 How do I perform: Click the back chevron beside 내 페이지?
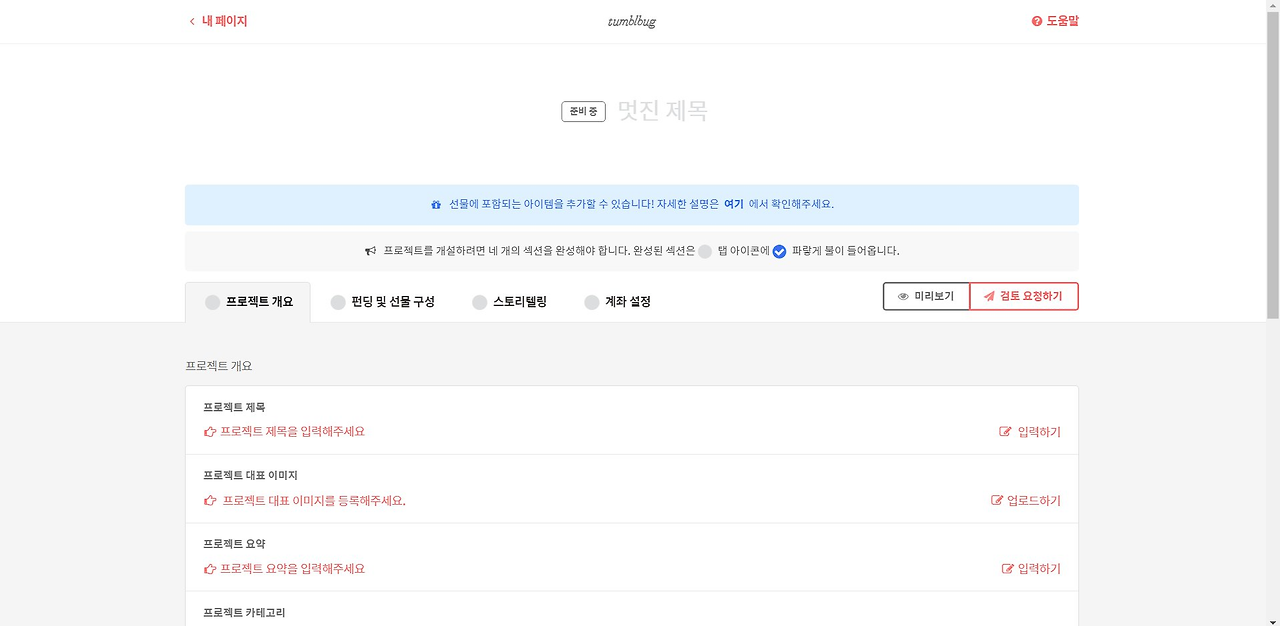(192, 21)
